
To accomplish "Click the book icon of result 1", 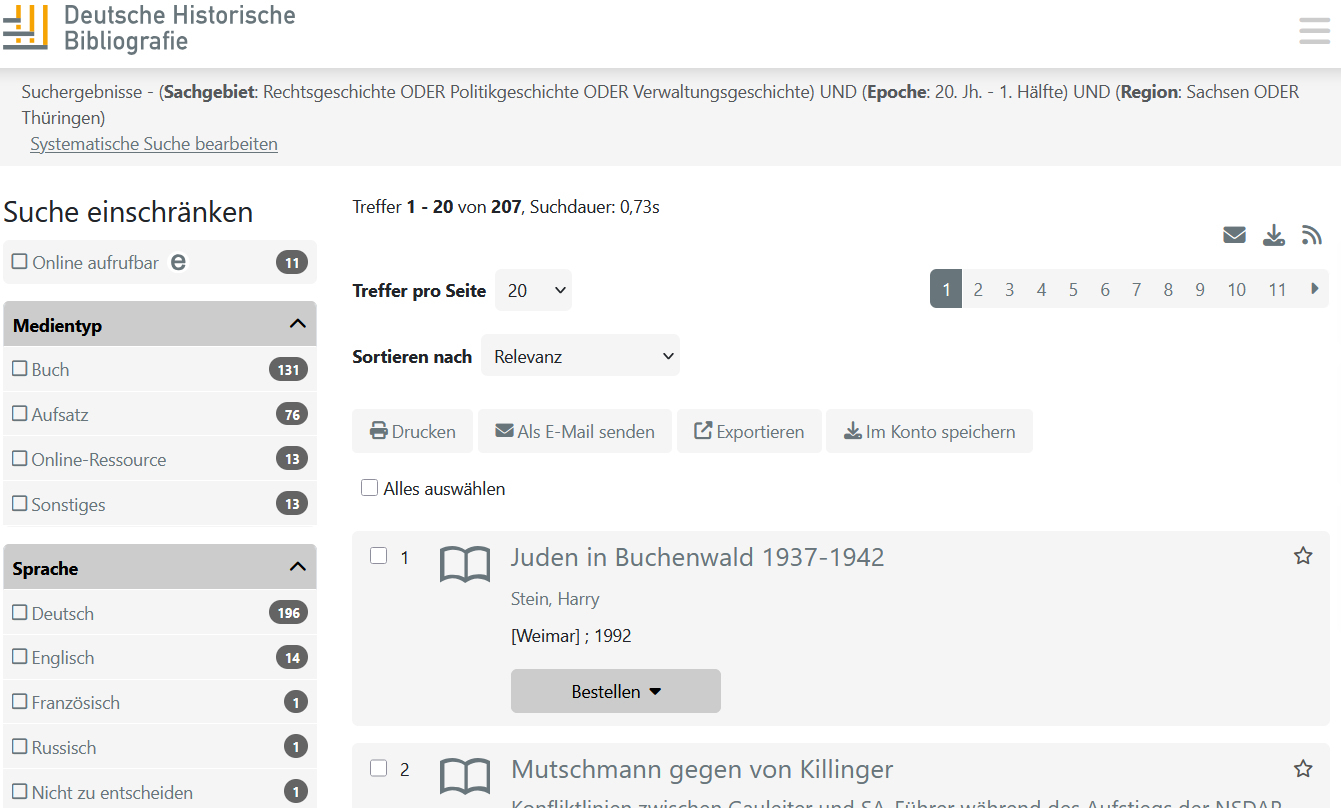I will pyautogui.click(x=465, y=565).
